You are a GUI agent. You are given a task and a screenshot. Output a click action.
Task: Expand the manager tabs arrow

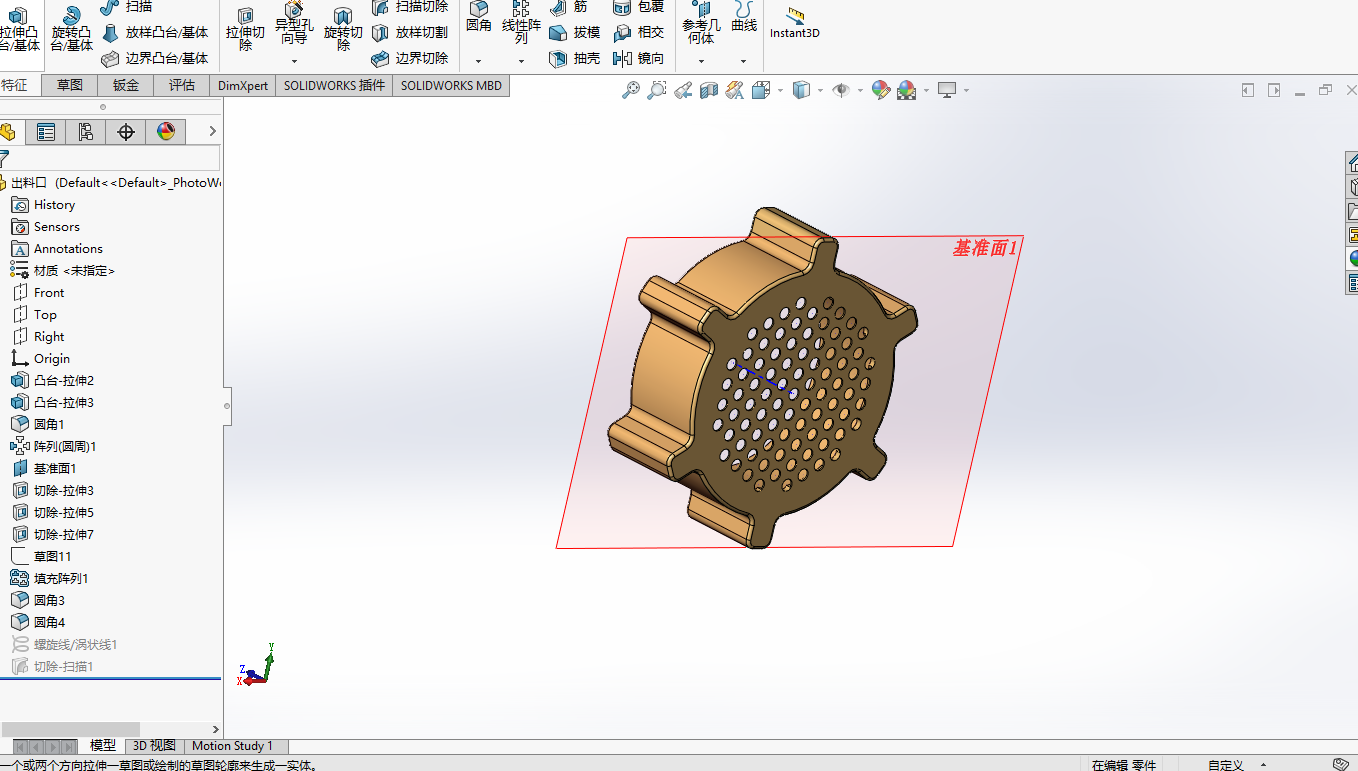212,132
